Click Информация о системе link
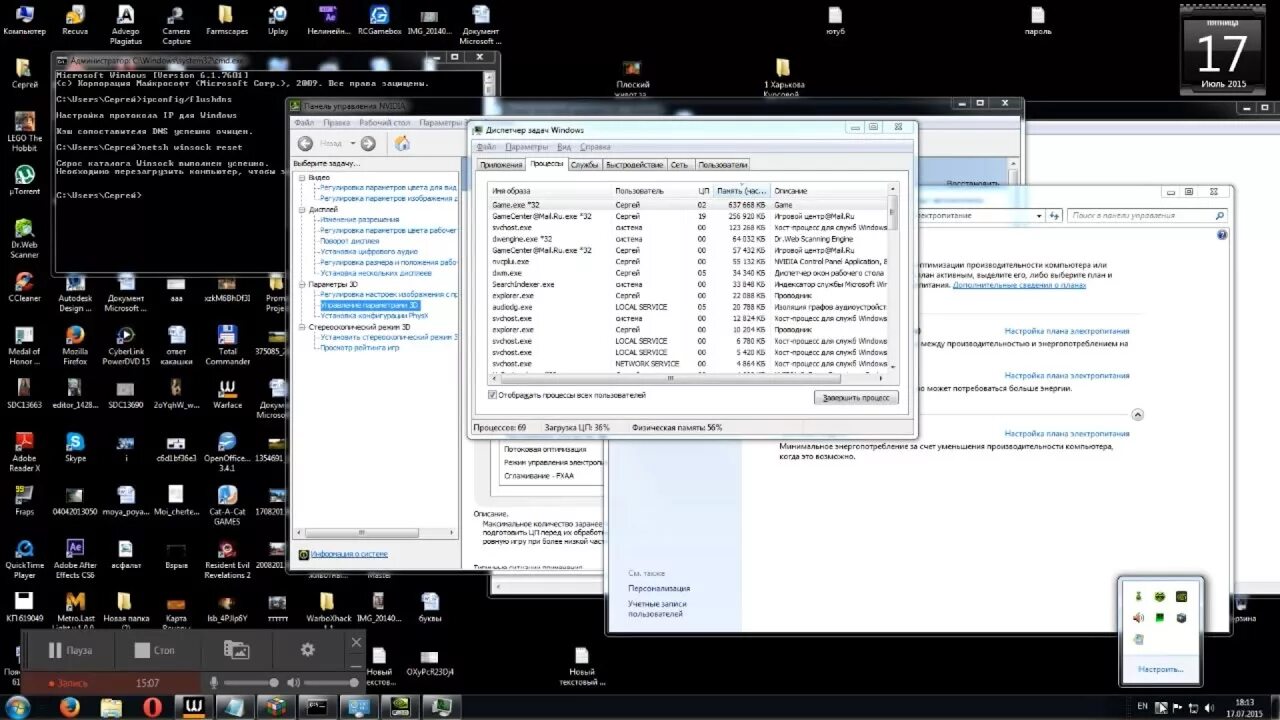 point(349,554)
